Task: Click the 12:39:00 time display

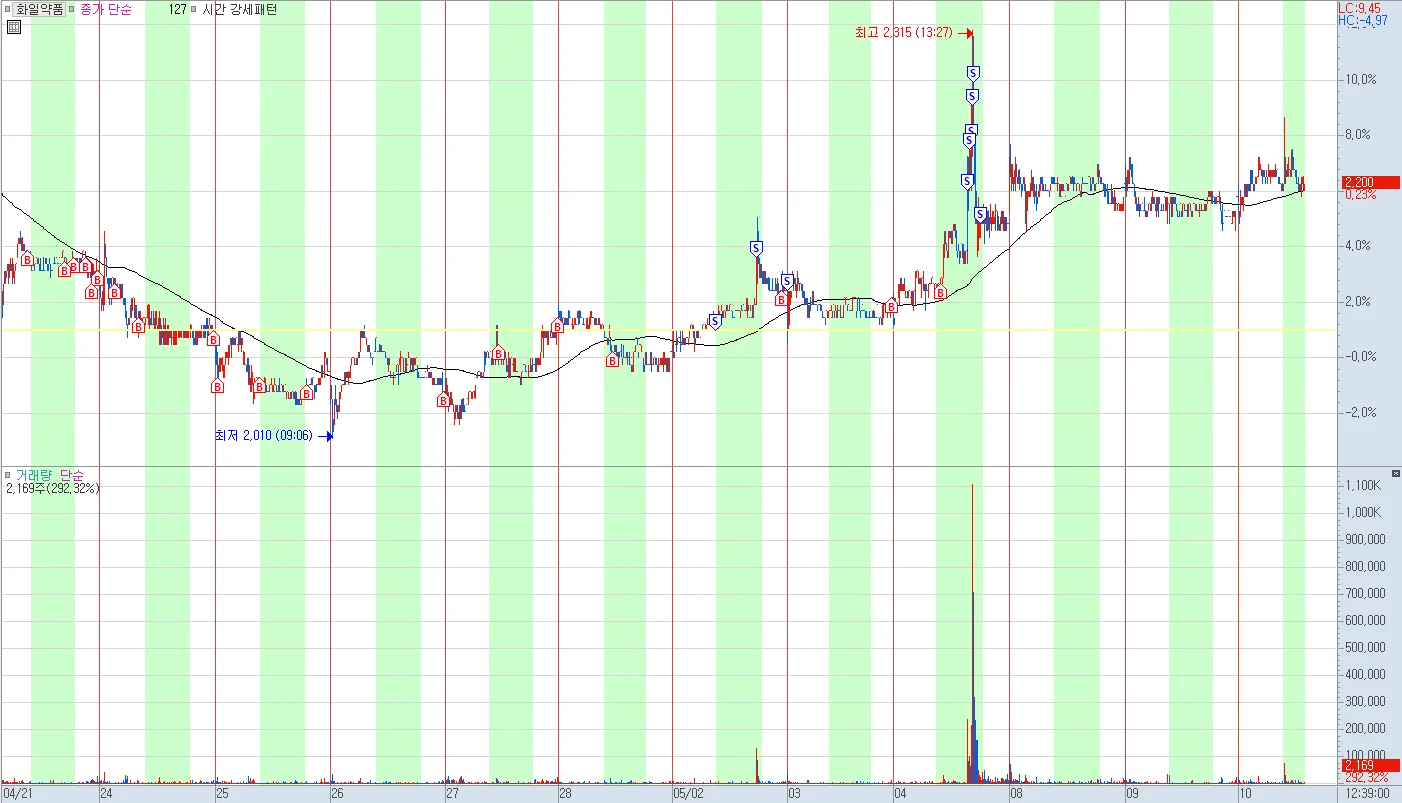Action: [x=1365, y=793]
